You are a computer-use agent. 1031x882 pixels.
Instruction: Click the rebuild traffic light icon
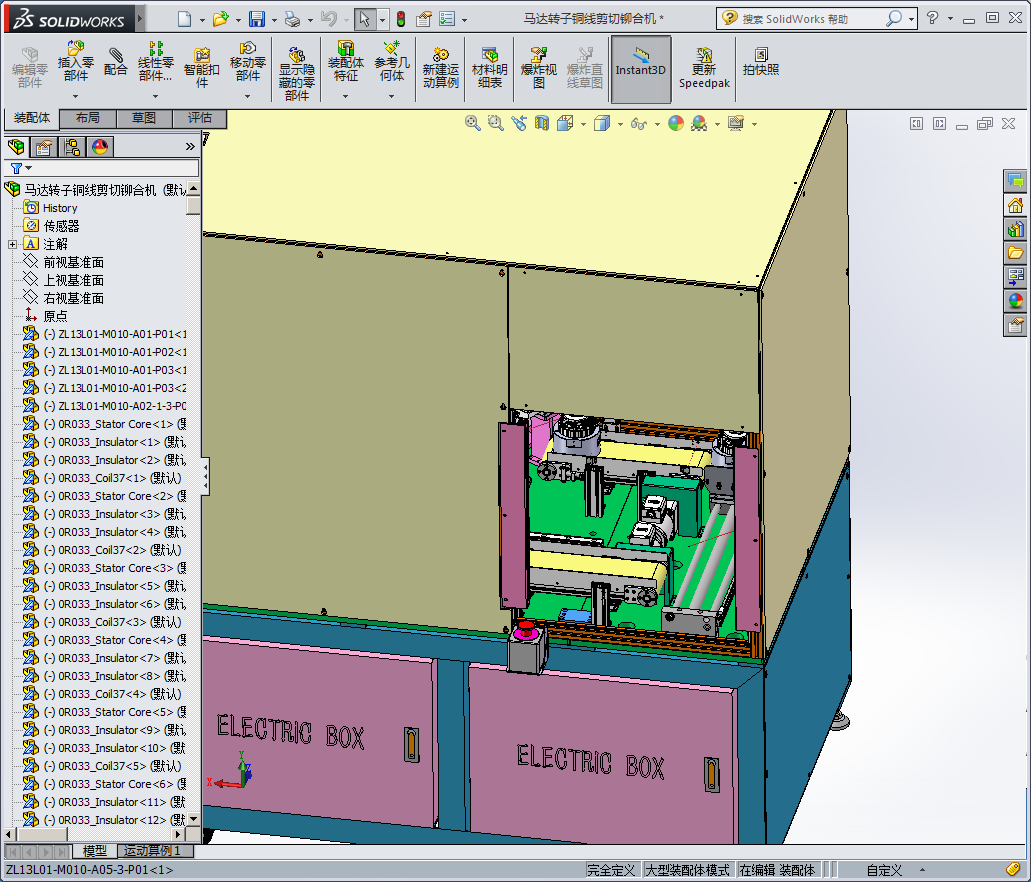400,19
